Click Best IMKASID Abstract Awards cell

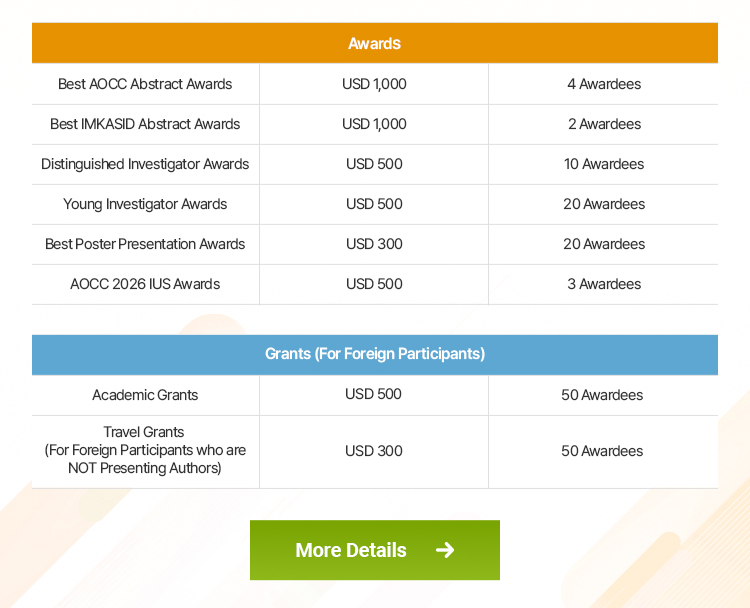(x=145, y=124)
